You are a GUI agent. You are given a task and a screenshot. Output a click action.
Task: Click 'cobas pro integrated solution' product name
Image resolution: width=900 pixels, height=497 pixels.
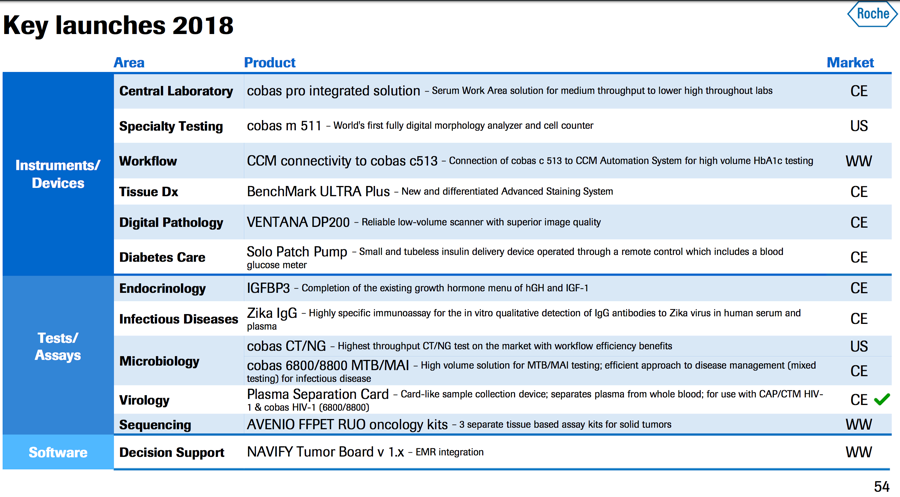click(333, 91)
